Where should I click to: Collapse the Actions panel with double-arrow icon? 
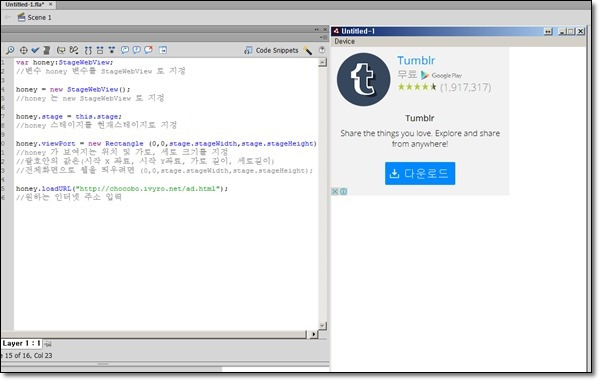coord(316,29)
